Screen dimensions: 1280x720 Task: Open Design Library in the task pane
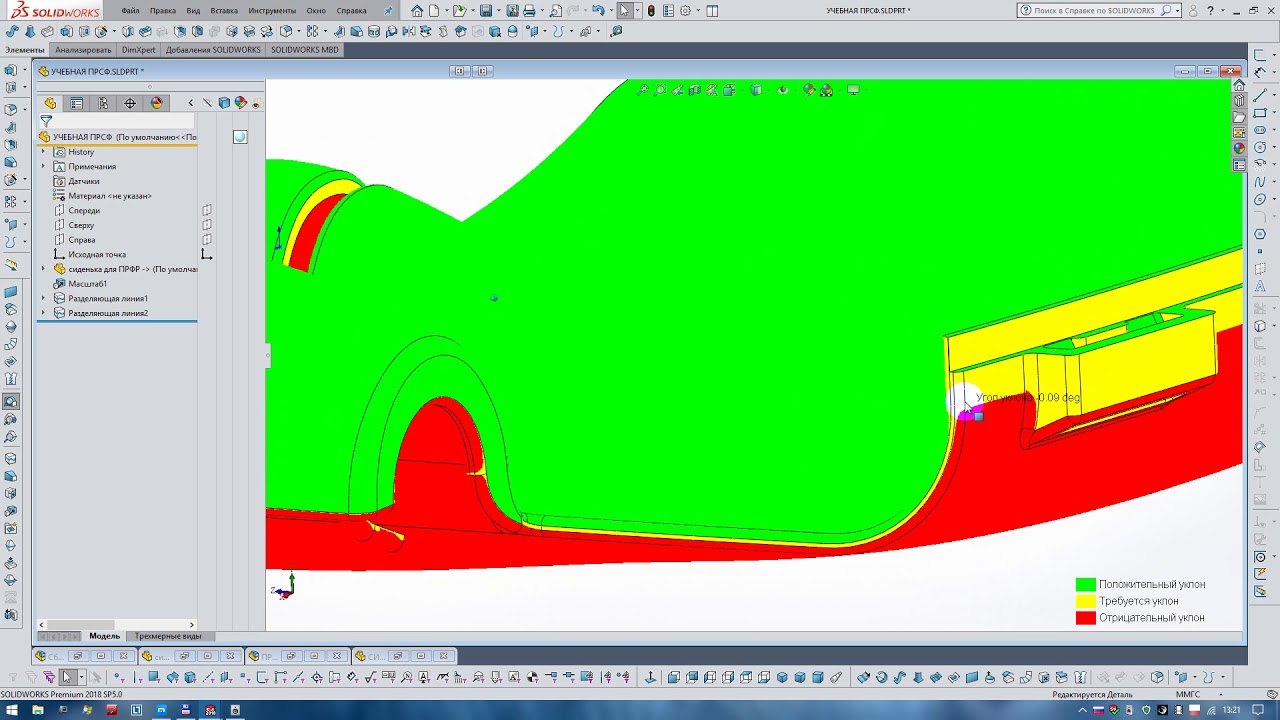pyautogui.click(x=1240, y=101)
